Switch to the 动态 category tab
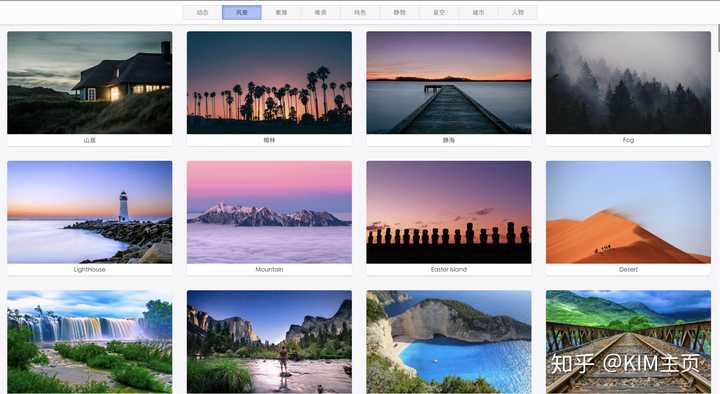This screenshot has height=394, width=720. (202, 12)
